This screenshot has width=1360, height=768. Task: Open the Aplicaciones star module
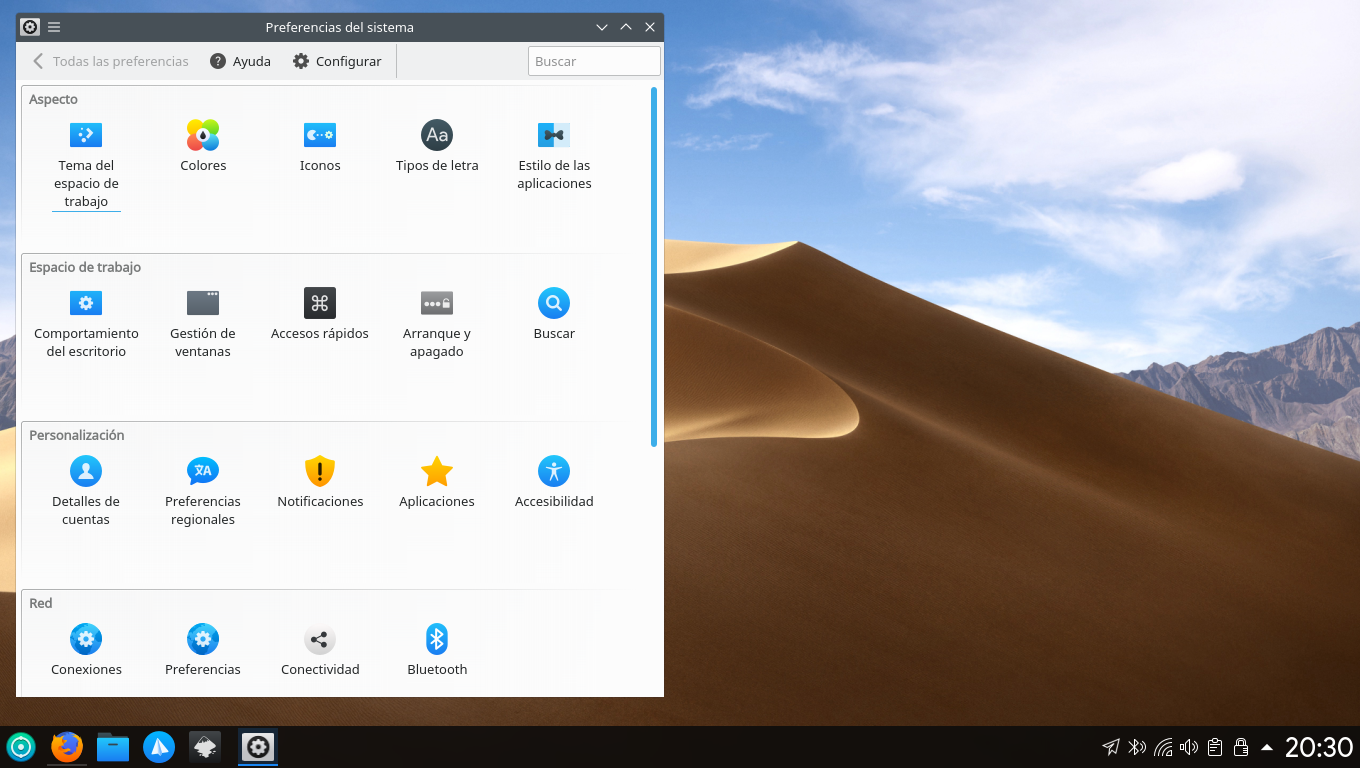(437, 482)
